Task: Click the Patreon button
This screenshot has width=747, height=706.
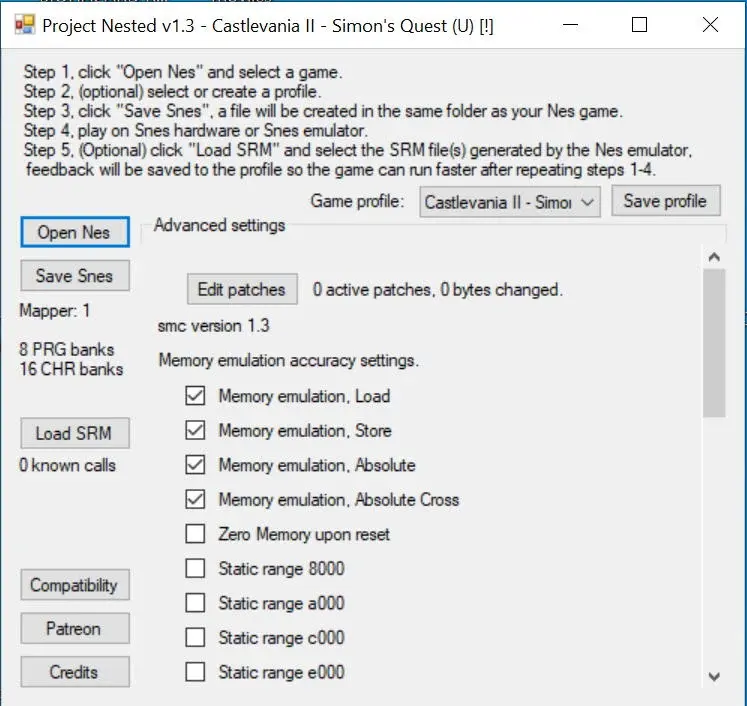Action: pos(75,629)
